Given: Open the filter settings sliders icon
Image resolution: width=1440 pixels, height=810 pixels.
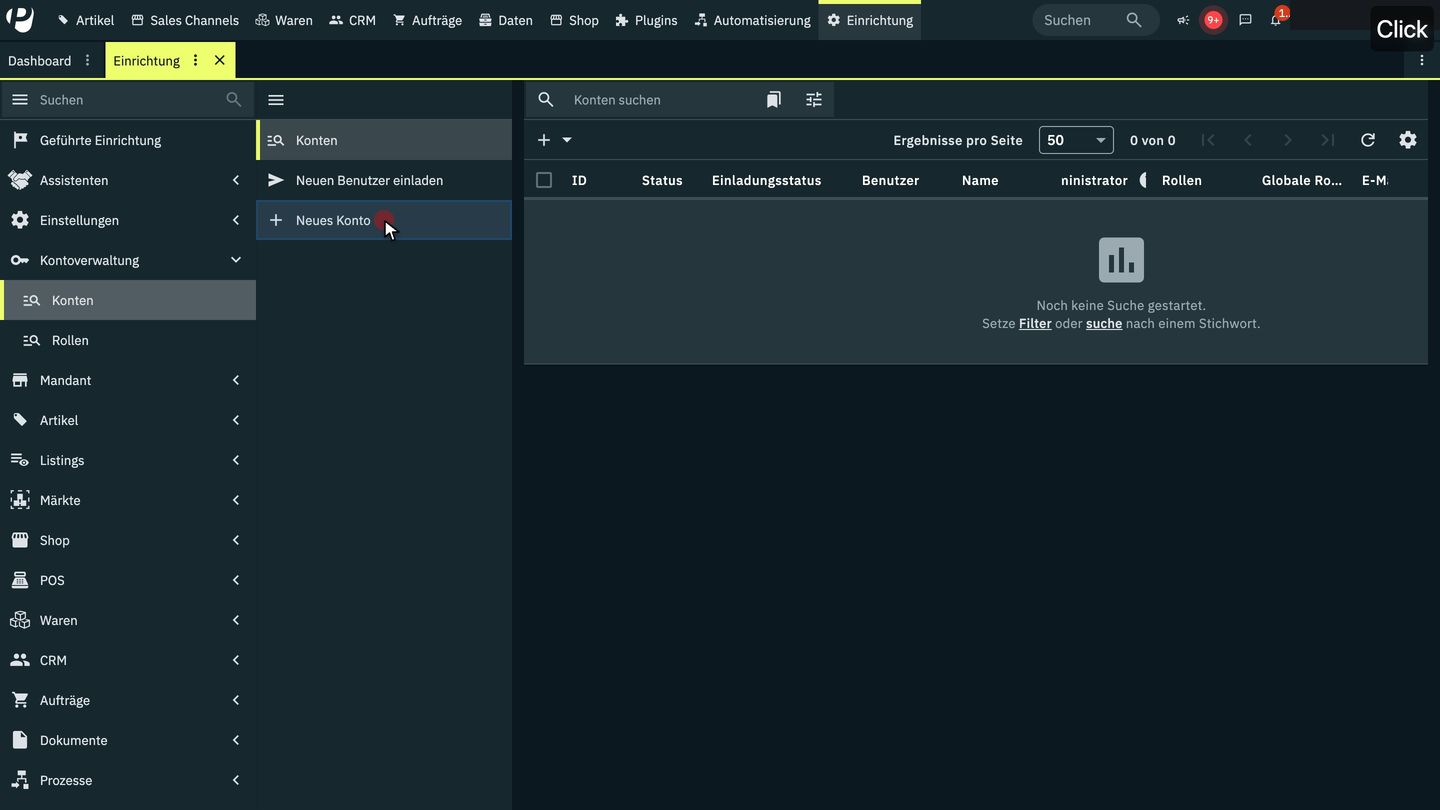Looking at the screenshot, I should [814, 100].
